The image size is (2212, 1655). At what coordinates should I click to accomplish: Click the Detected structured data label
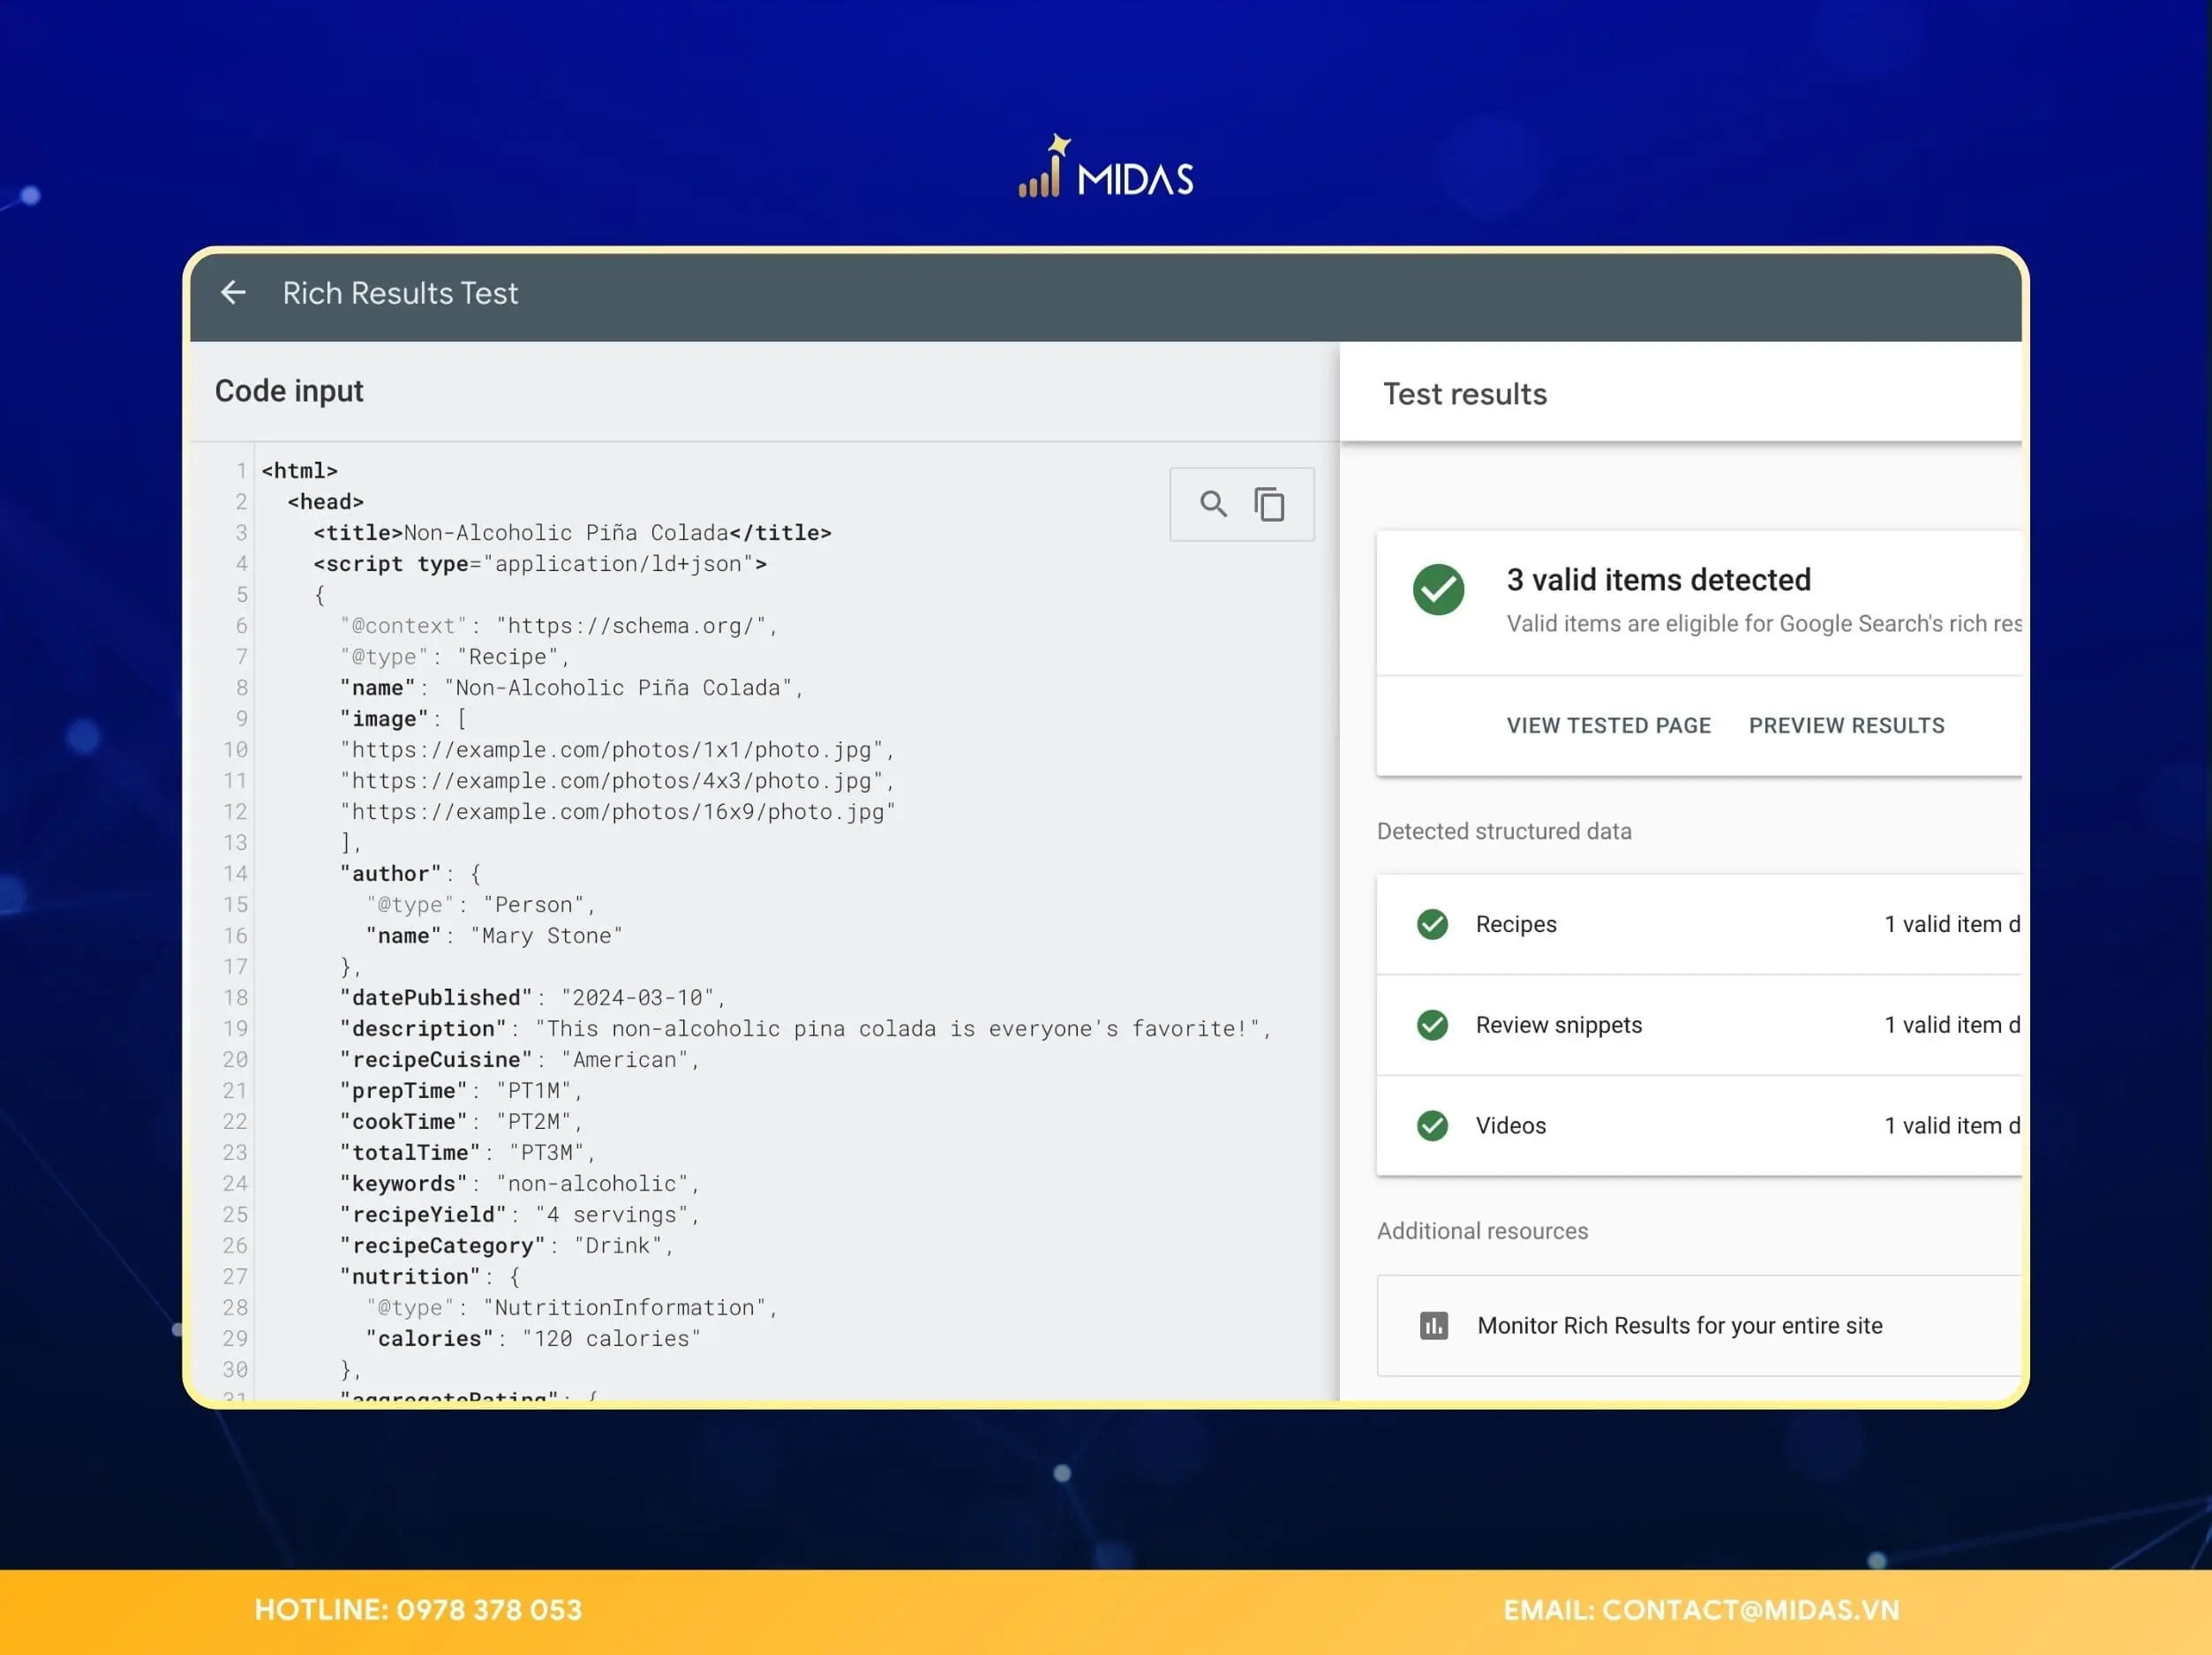[1504, 832]
